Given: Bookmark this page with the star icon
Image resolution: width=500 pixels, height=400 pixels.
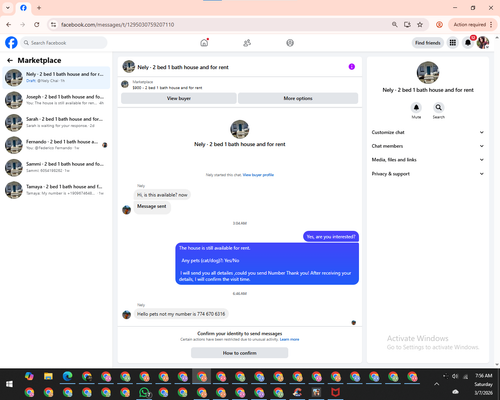Looking at the screenshot, I should click(x=420, y=25).
